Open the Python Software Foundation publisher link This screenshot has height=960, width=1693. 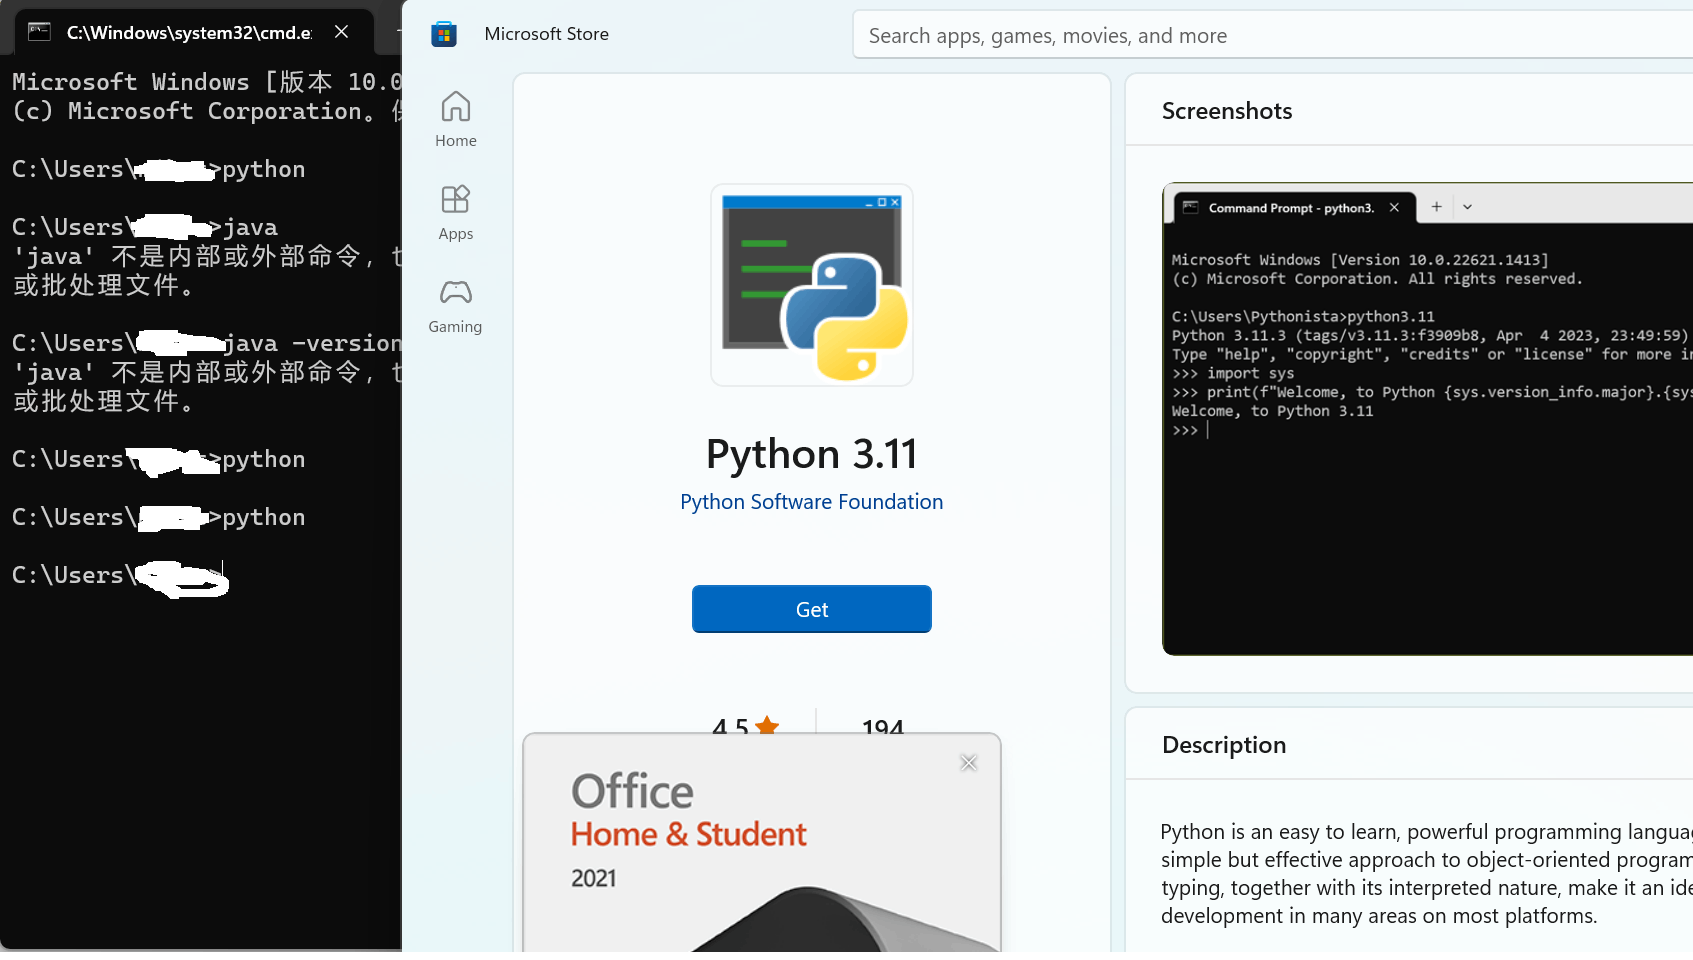pyautogui.click(x=812, y=502)
